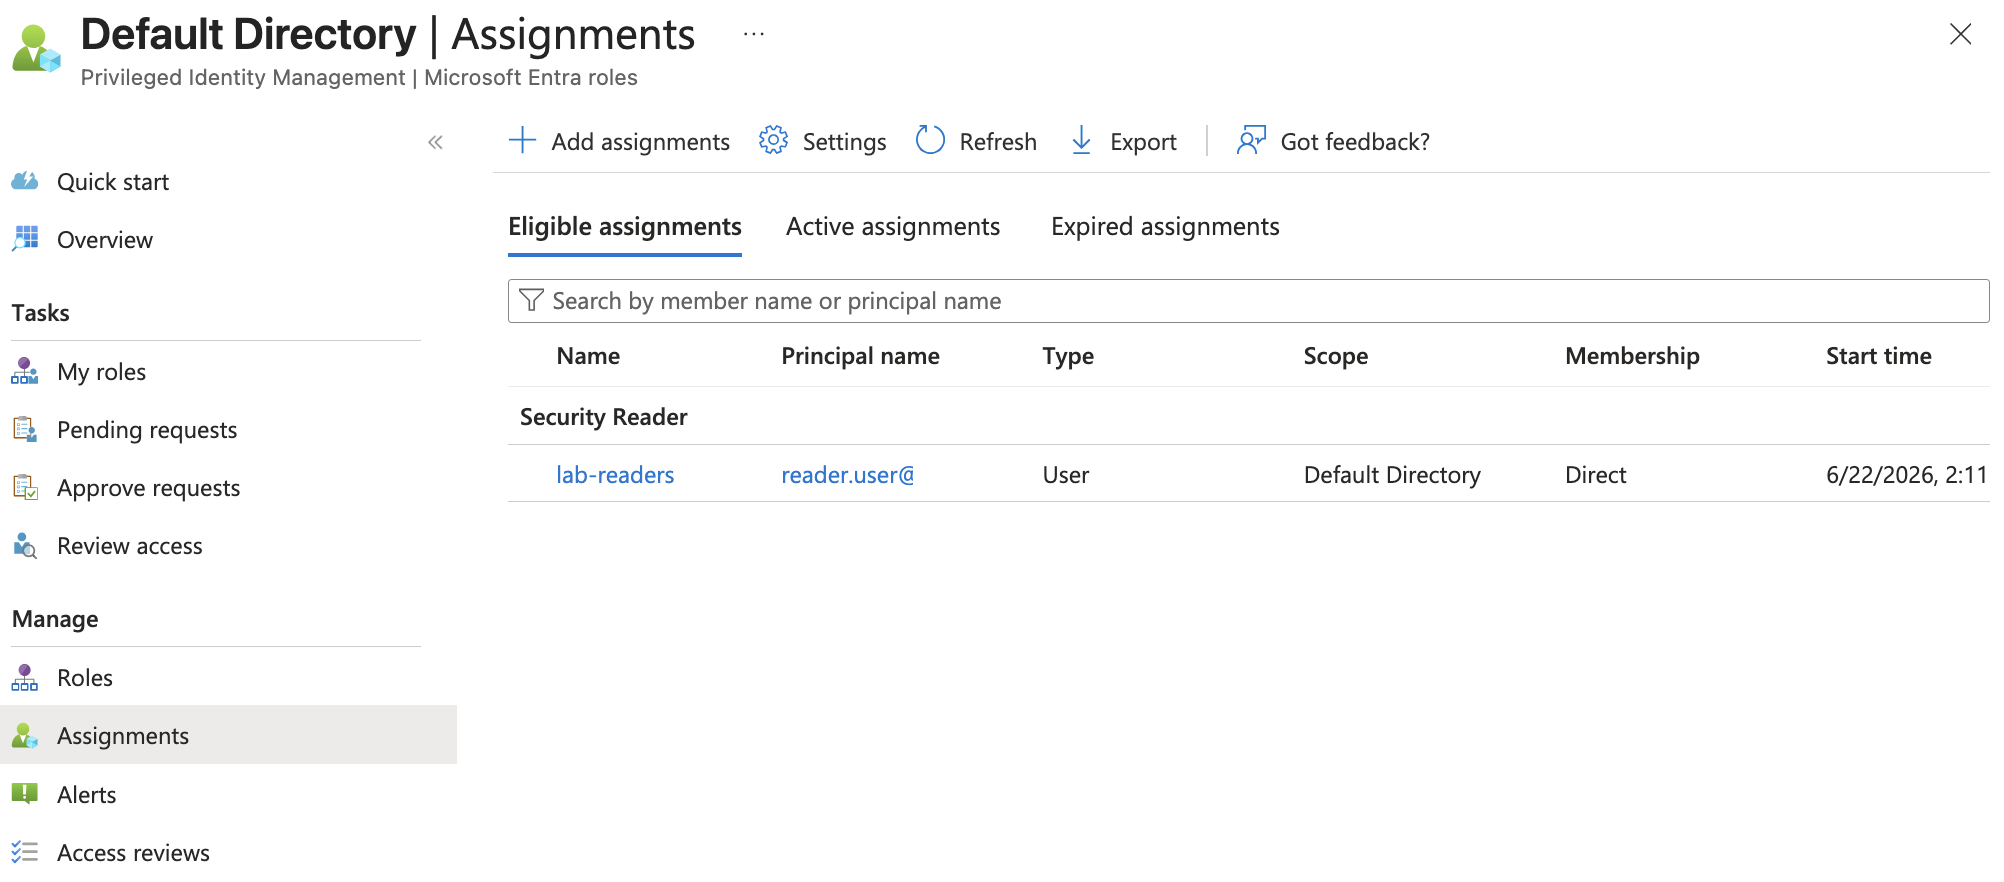The image size is (2004, 882).
Task: Click the Overview grid icon
Action: (25, 239)
